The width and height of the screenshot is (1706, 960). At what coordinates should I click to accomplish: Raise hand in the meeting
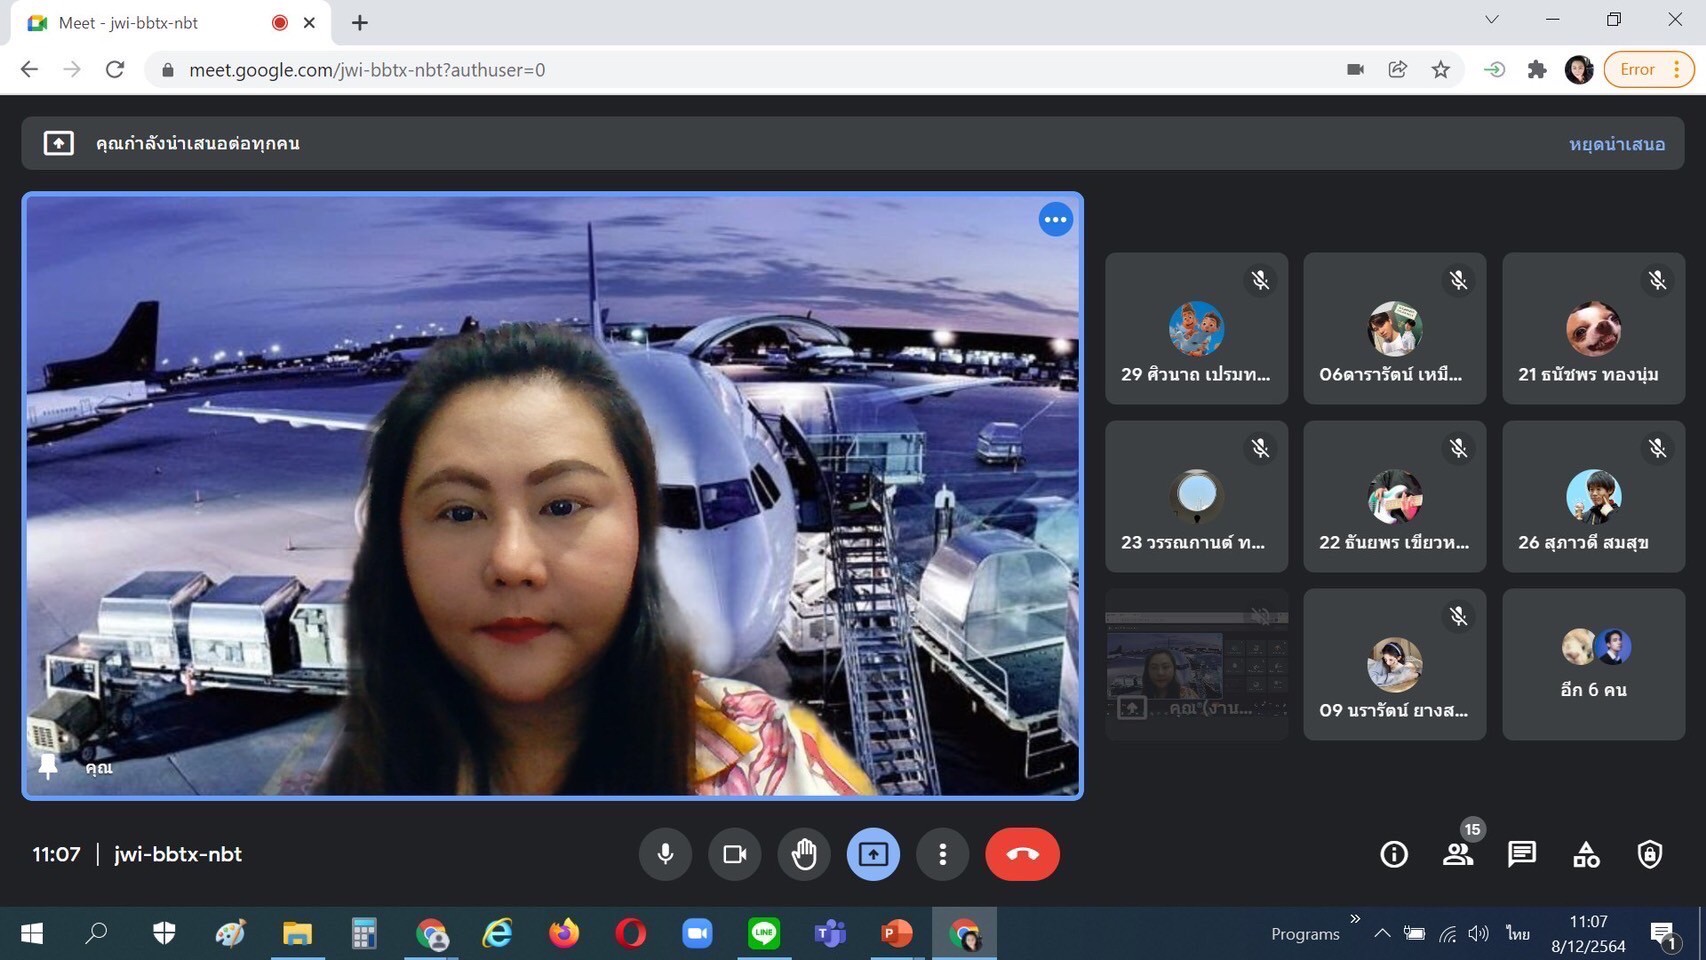coord(804,854)
